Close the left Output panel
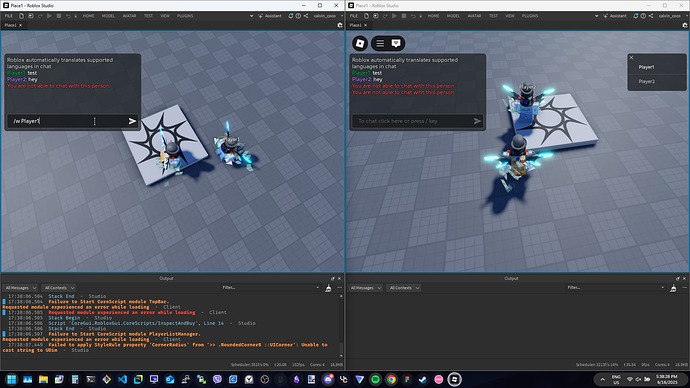Screen dimensions: 690x388 339,278
